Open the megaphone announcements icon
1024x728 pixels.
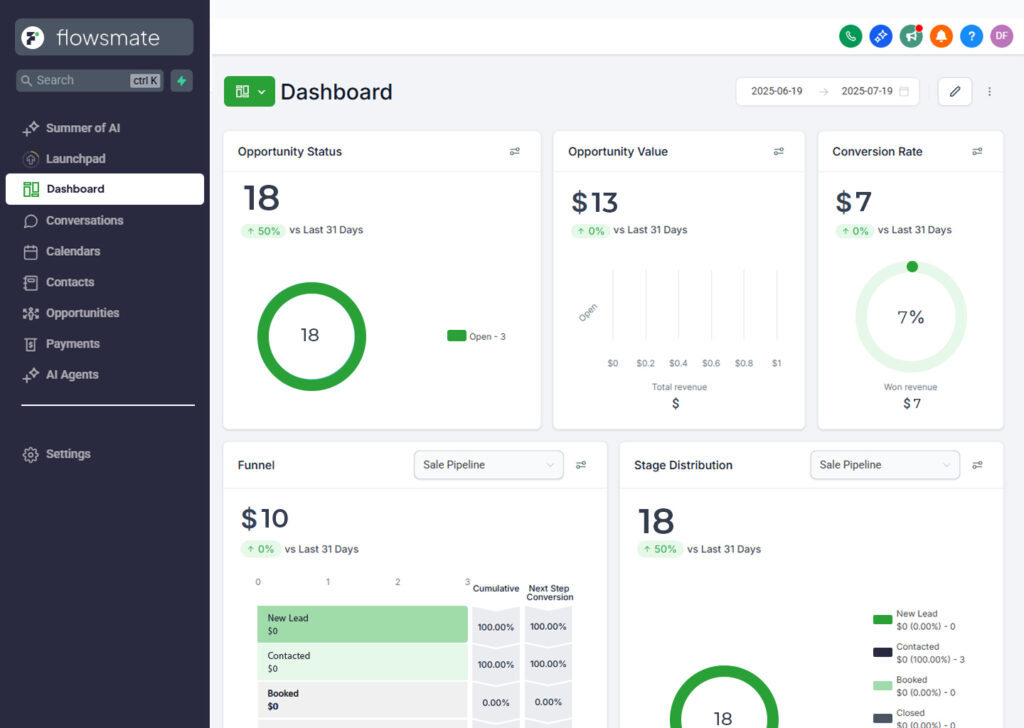pos(911,36)
